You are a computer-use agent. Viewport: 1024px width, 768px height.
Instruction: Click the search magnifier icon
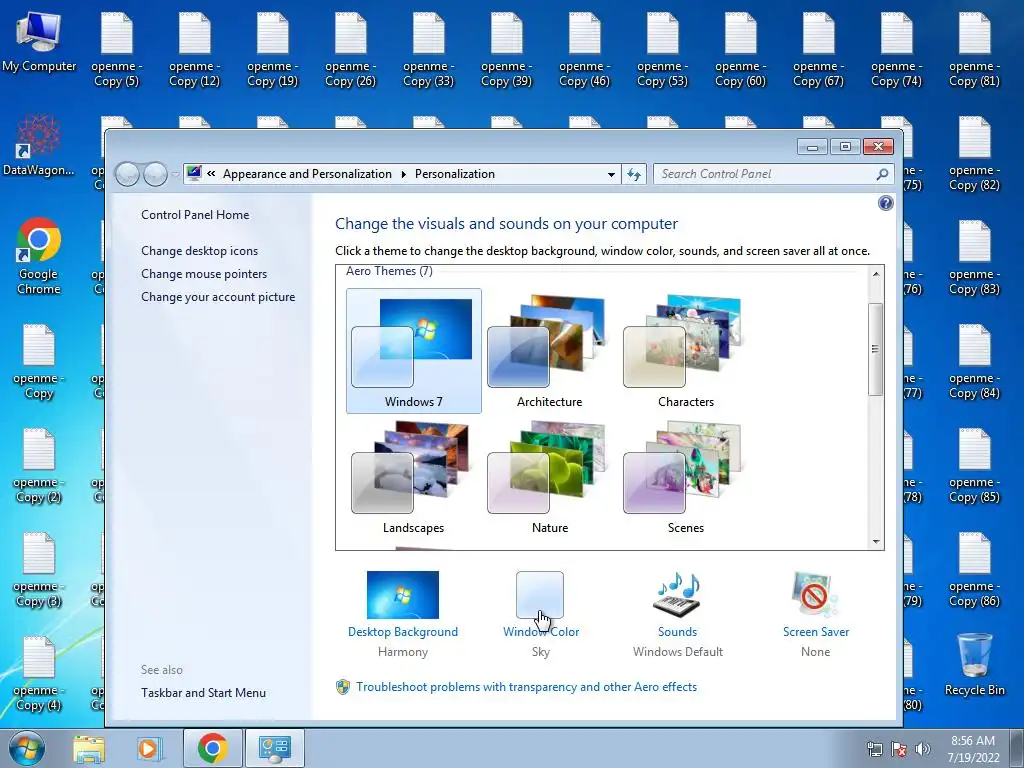click(x=882, y=174)
